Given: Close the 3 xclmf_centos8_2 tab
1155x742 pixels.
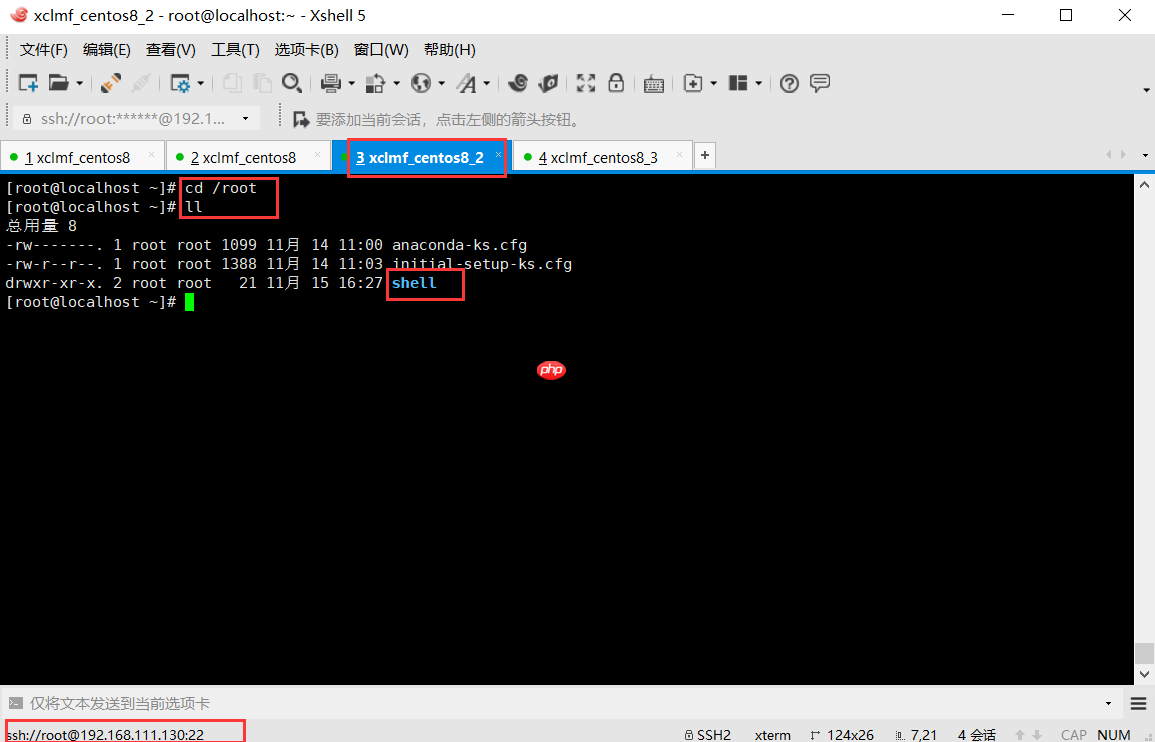Looking at the screenshot, I should click(499, 155).
